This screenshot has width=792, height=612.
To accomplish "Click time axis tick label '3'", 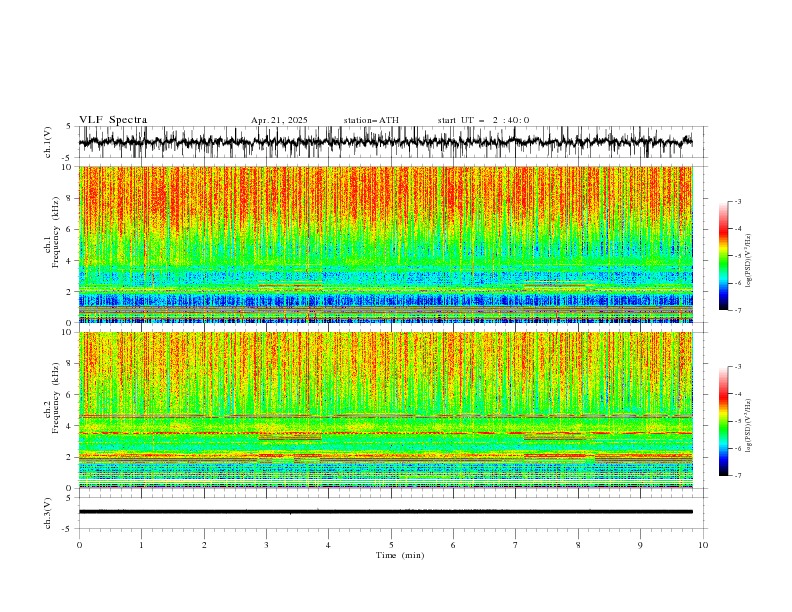I will 266,545.
